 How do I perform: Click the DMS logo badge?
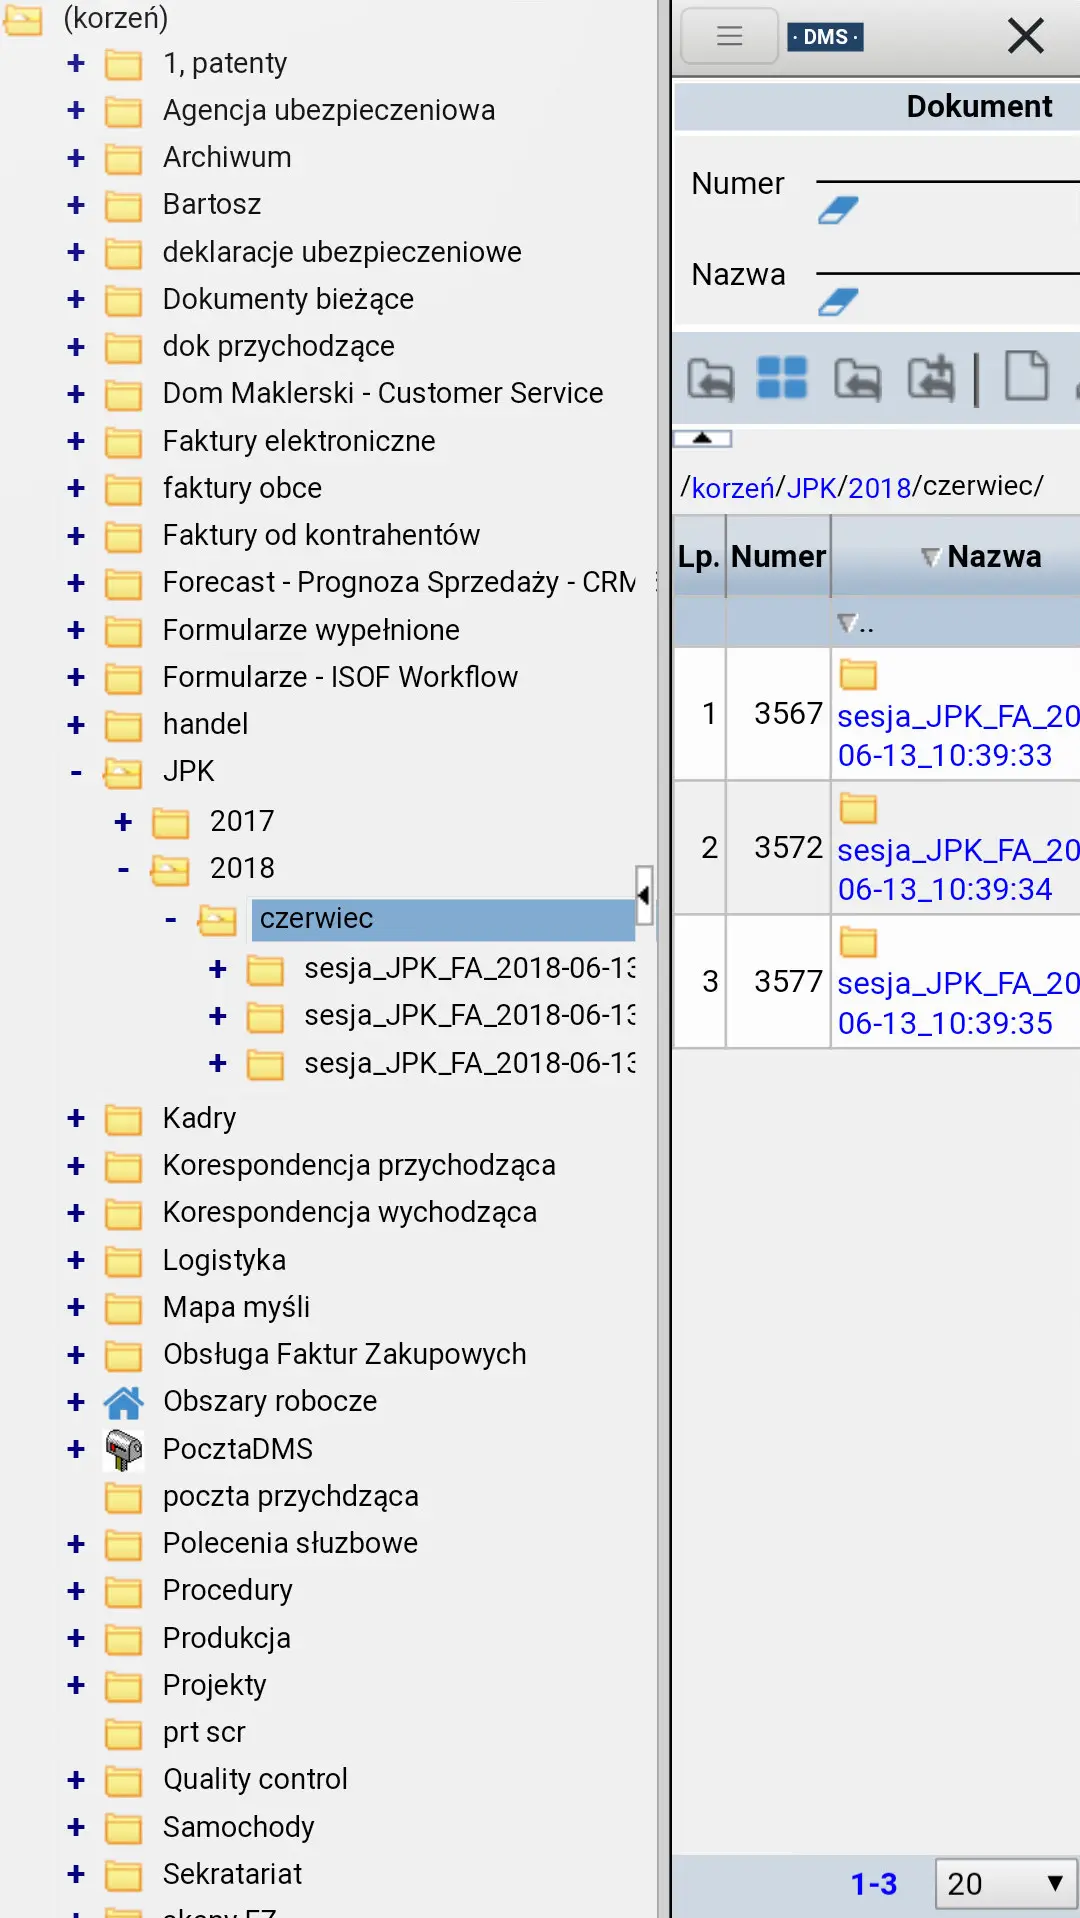[825, 37]
